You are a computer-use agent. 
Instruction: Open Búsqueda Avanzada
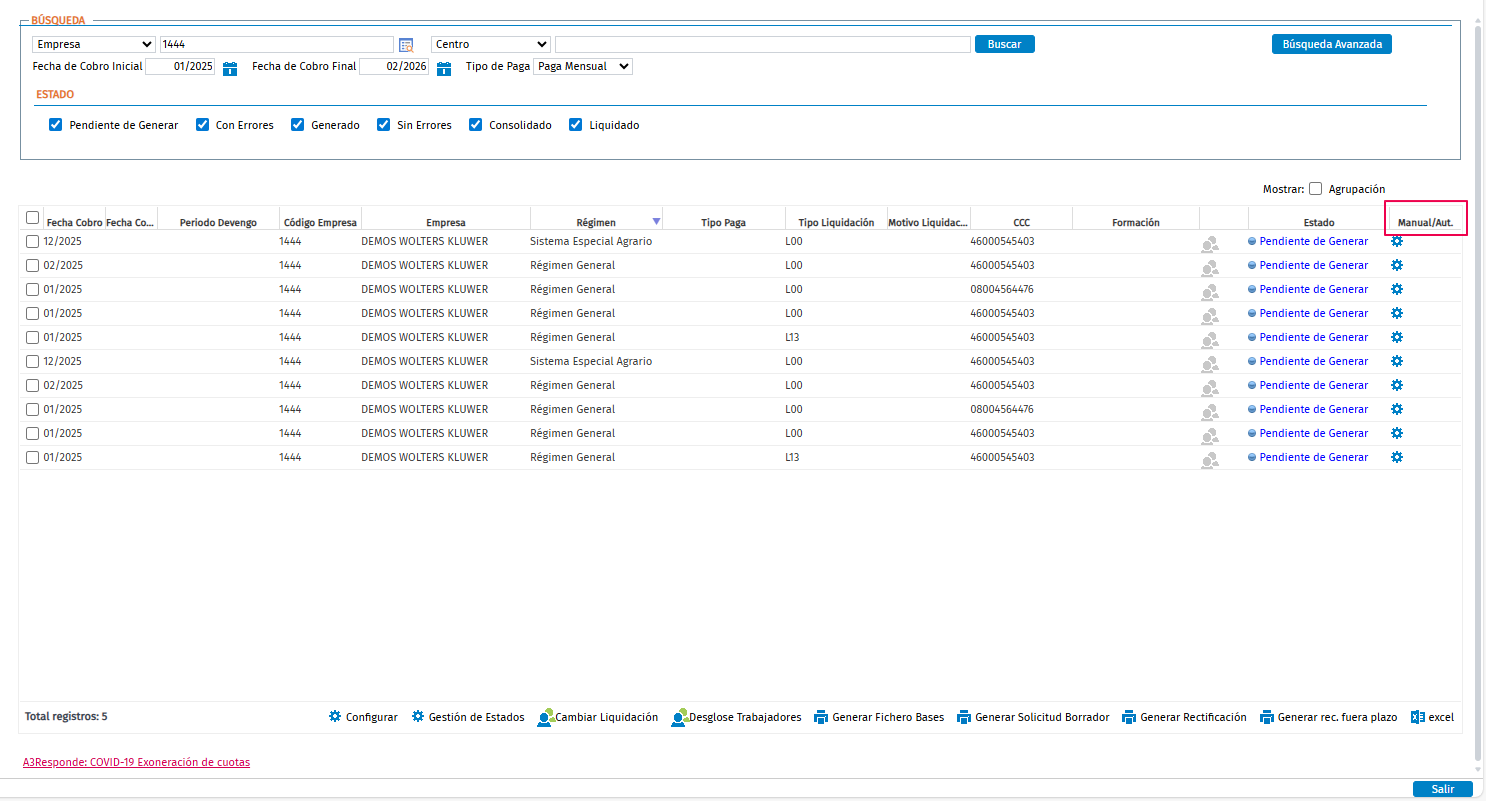point(1331,44)
